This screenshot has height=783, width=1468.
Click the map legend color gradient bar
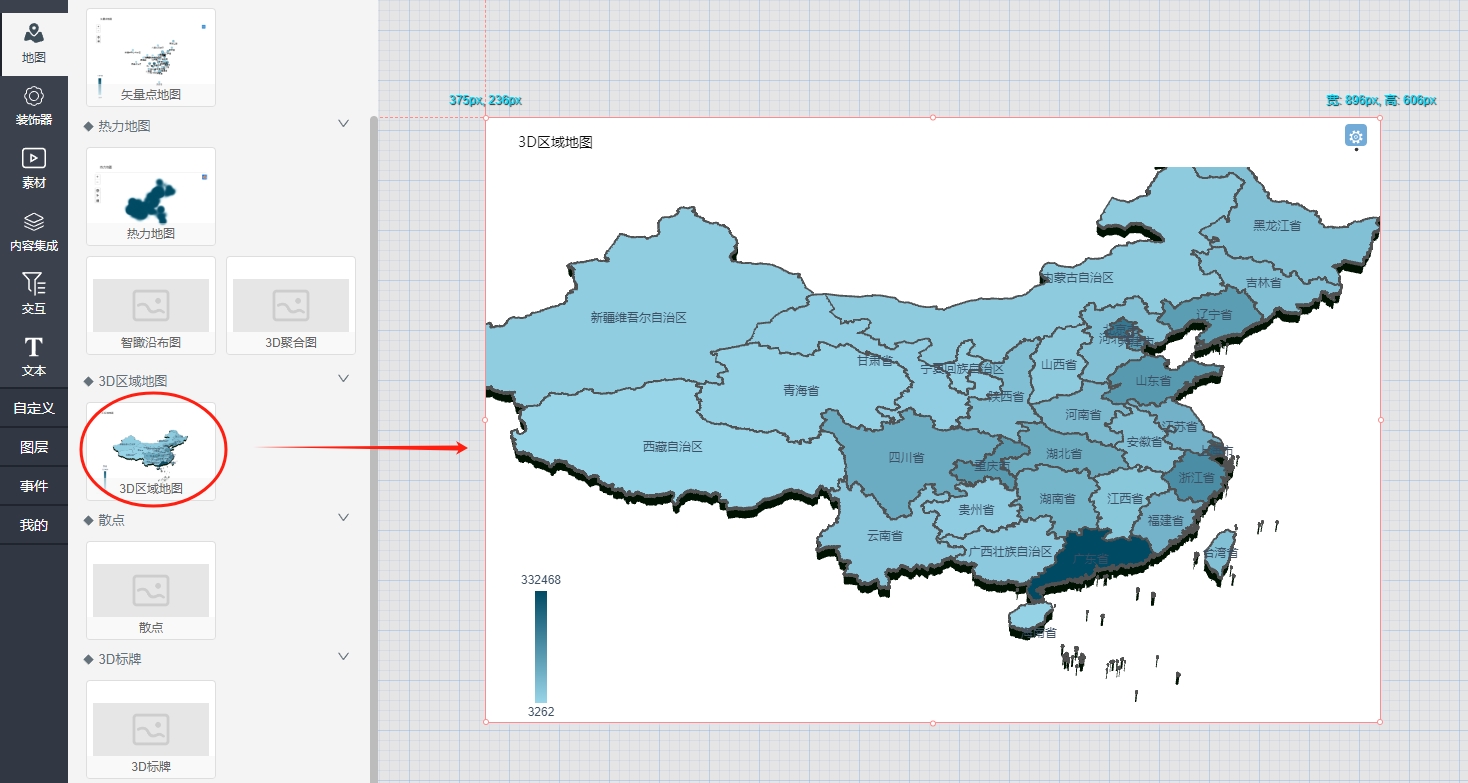[541, 646]
